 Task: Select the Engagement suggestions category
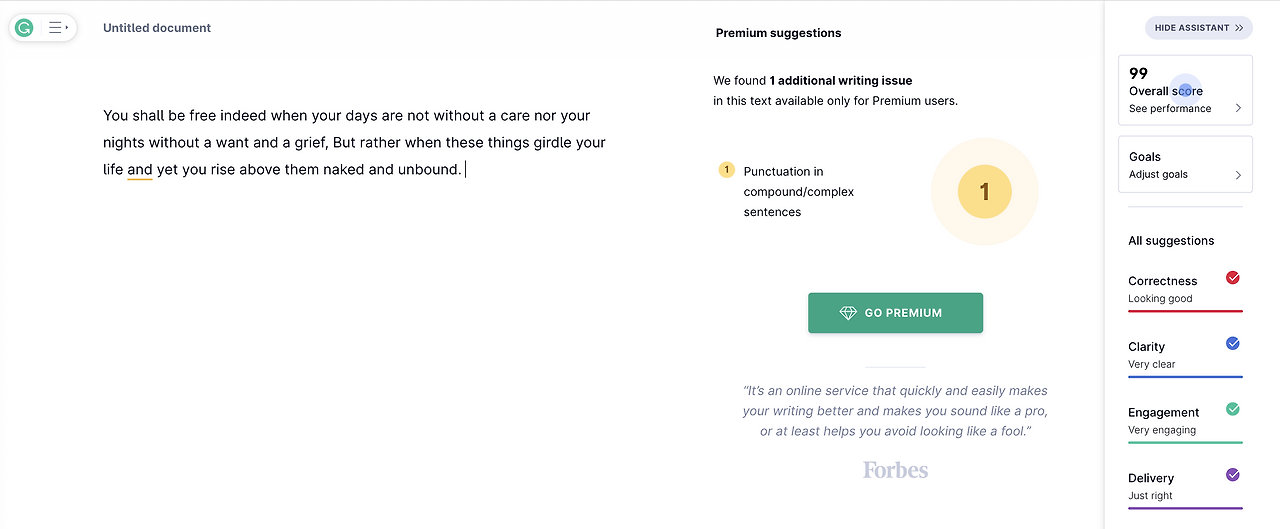(1163, 413)
